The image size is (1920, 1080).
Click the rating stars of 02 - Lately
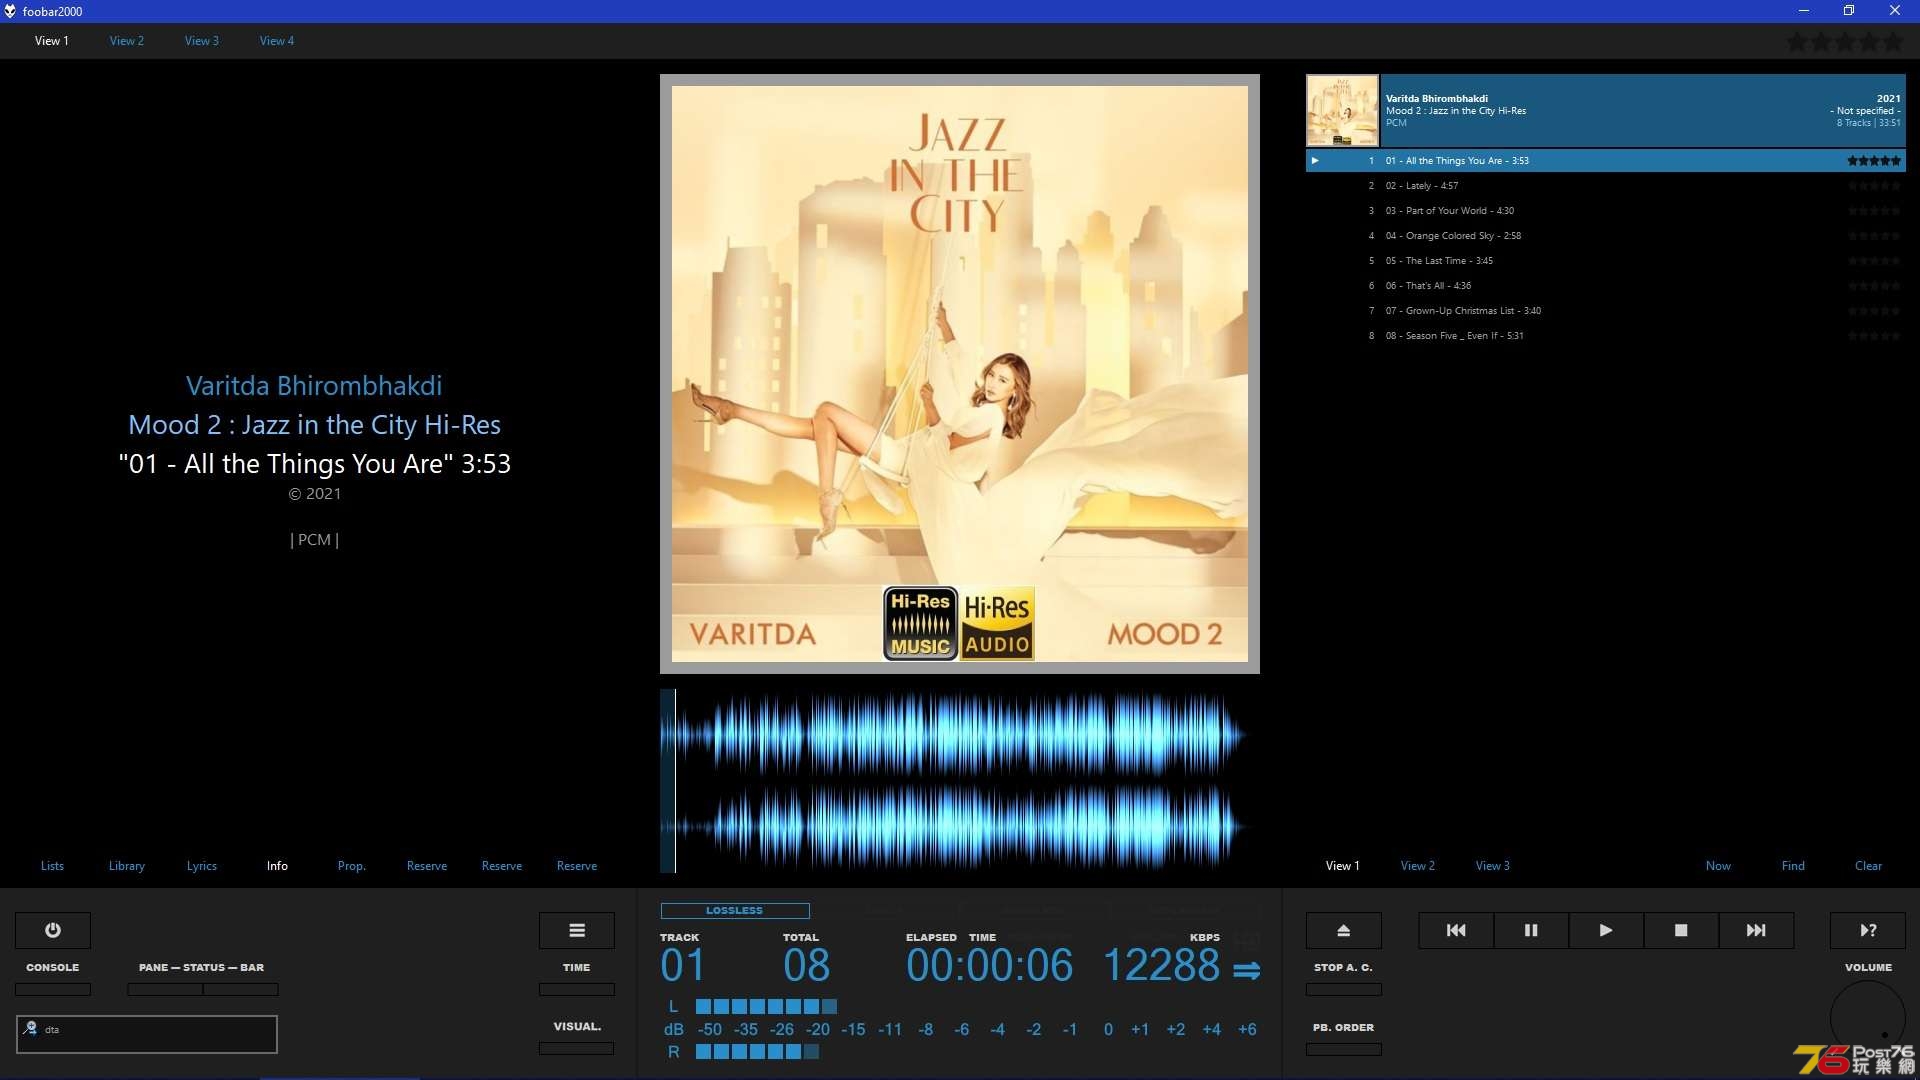point(1874,186)
